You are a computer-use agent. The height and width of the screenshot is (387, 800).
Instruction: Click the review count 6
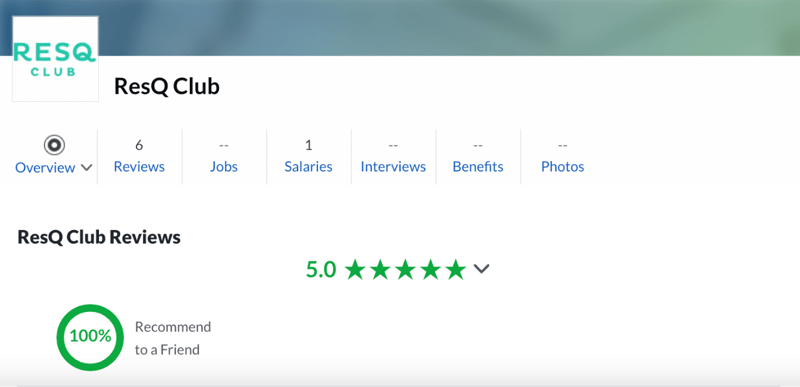coord(139,145)
